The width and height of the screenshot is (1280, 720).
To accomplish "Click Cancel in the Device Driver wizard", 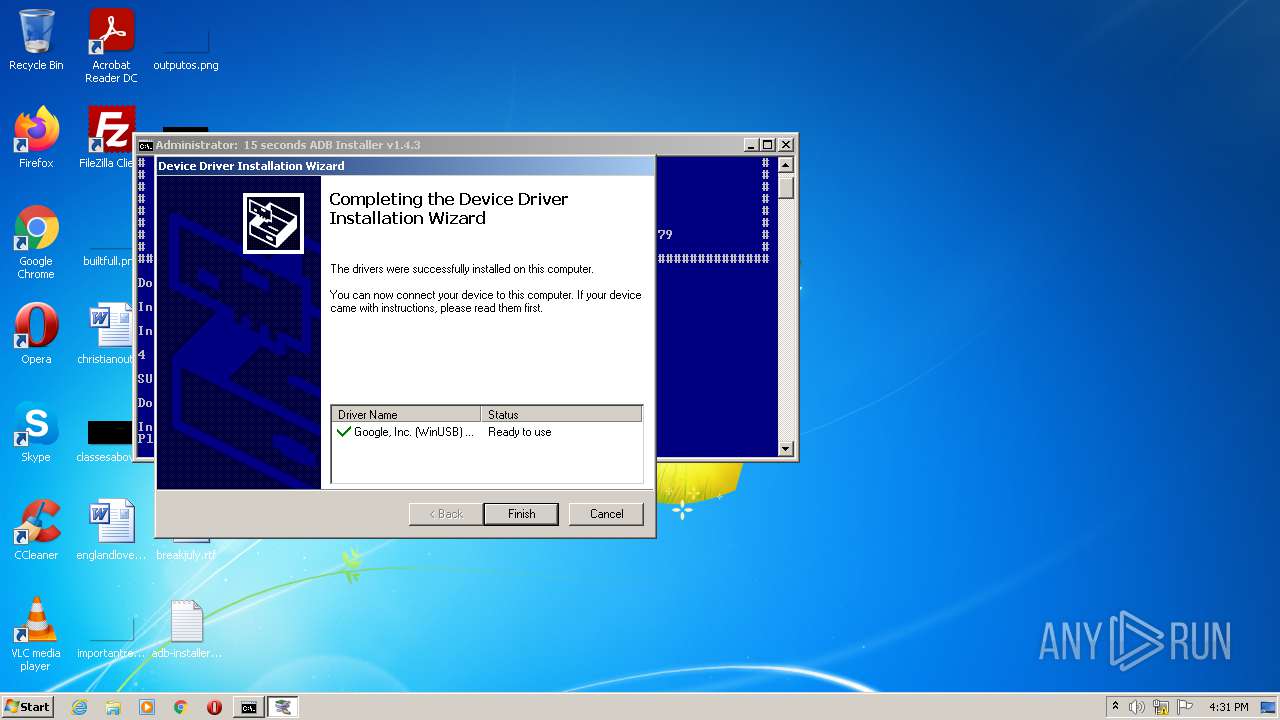I will pyautogui.click(x=606, y=514).
